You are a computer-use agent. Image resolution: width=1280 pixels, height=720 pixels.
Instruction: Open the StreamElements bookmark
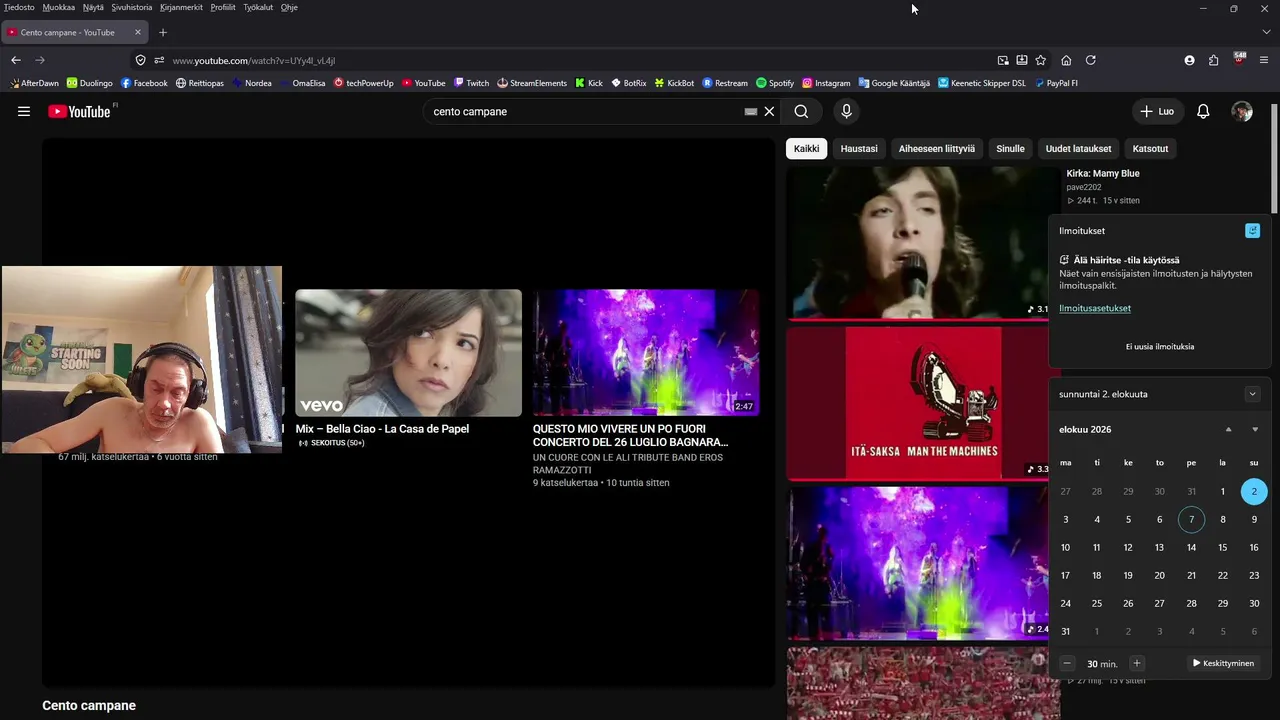(532, 83)
